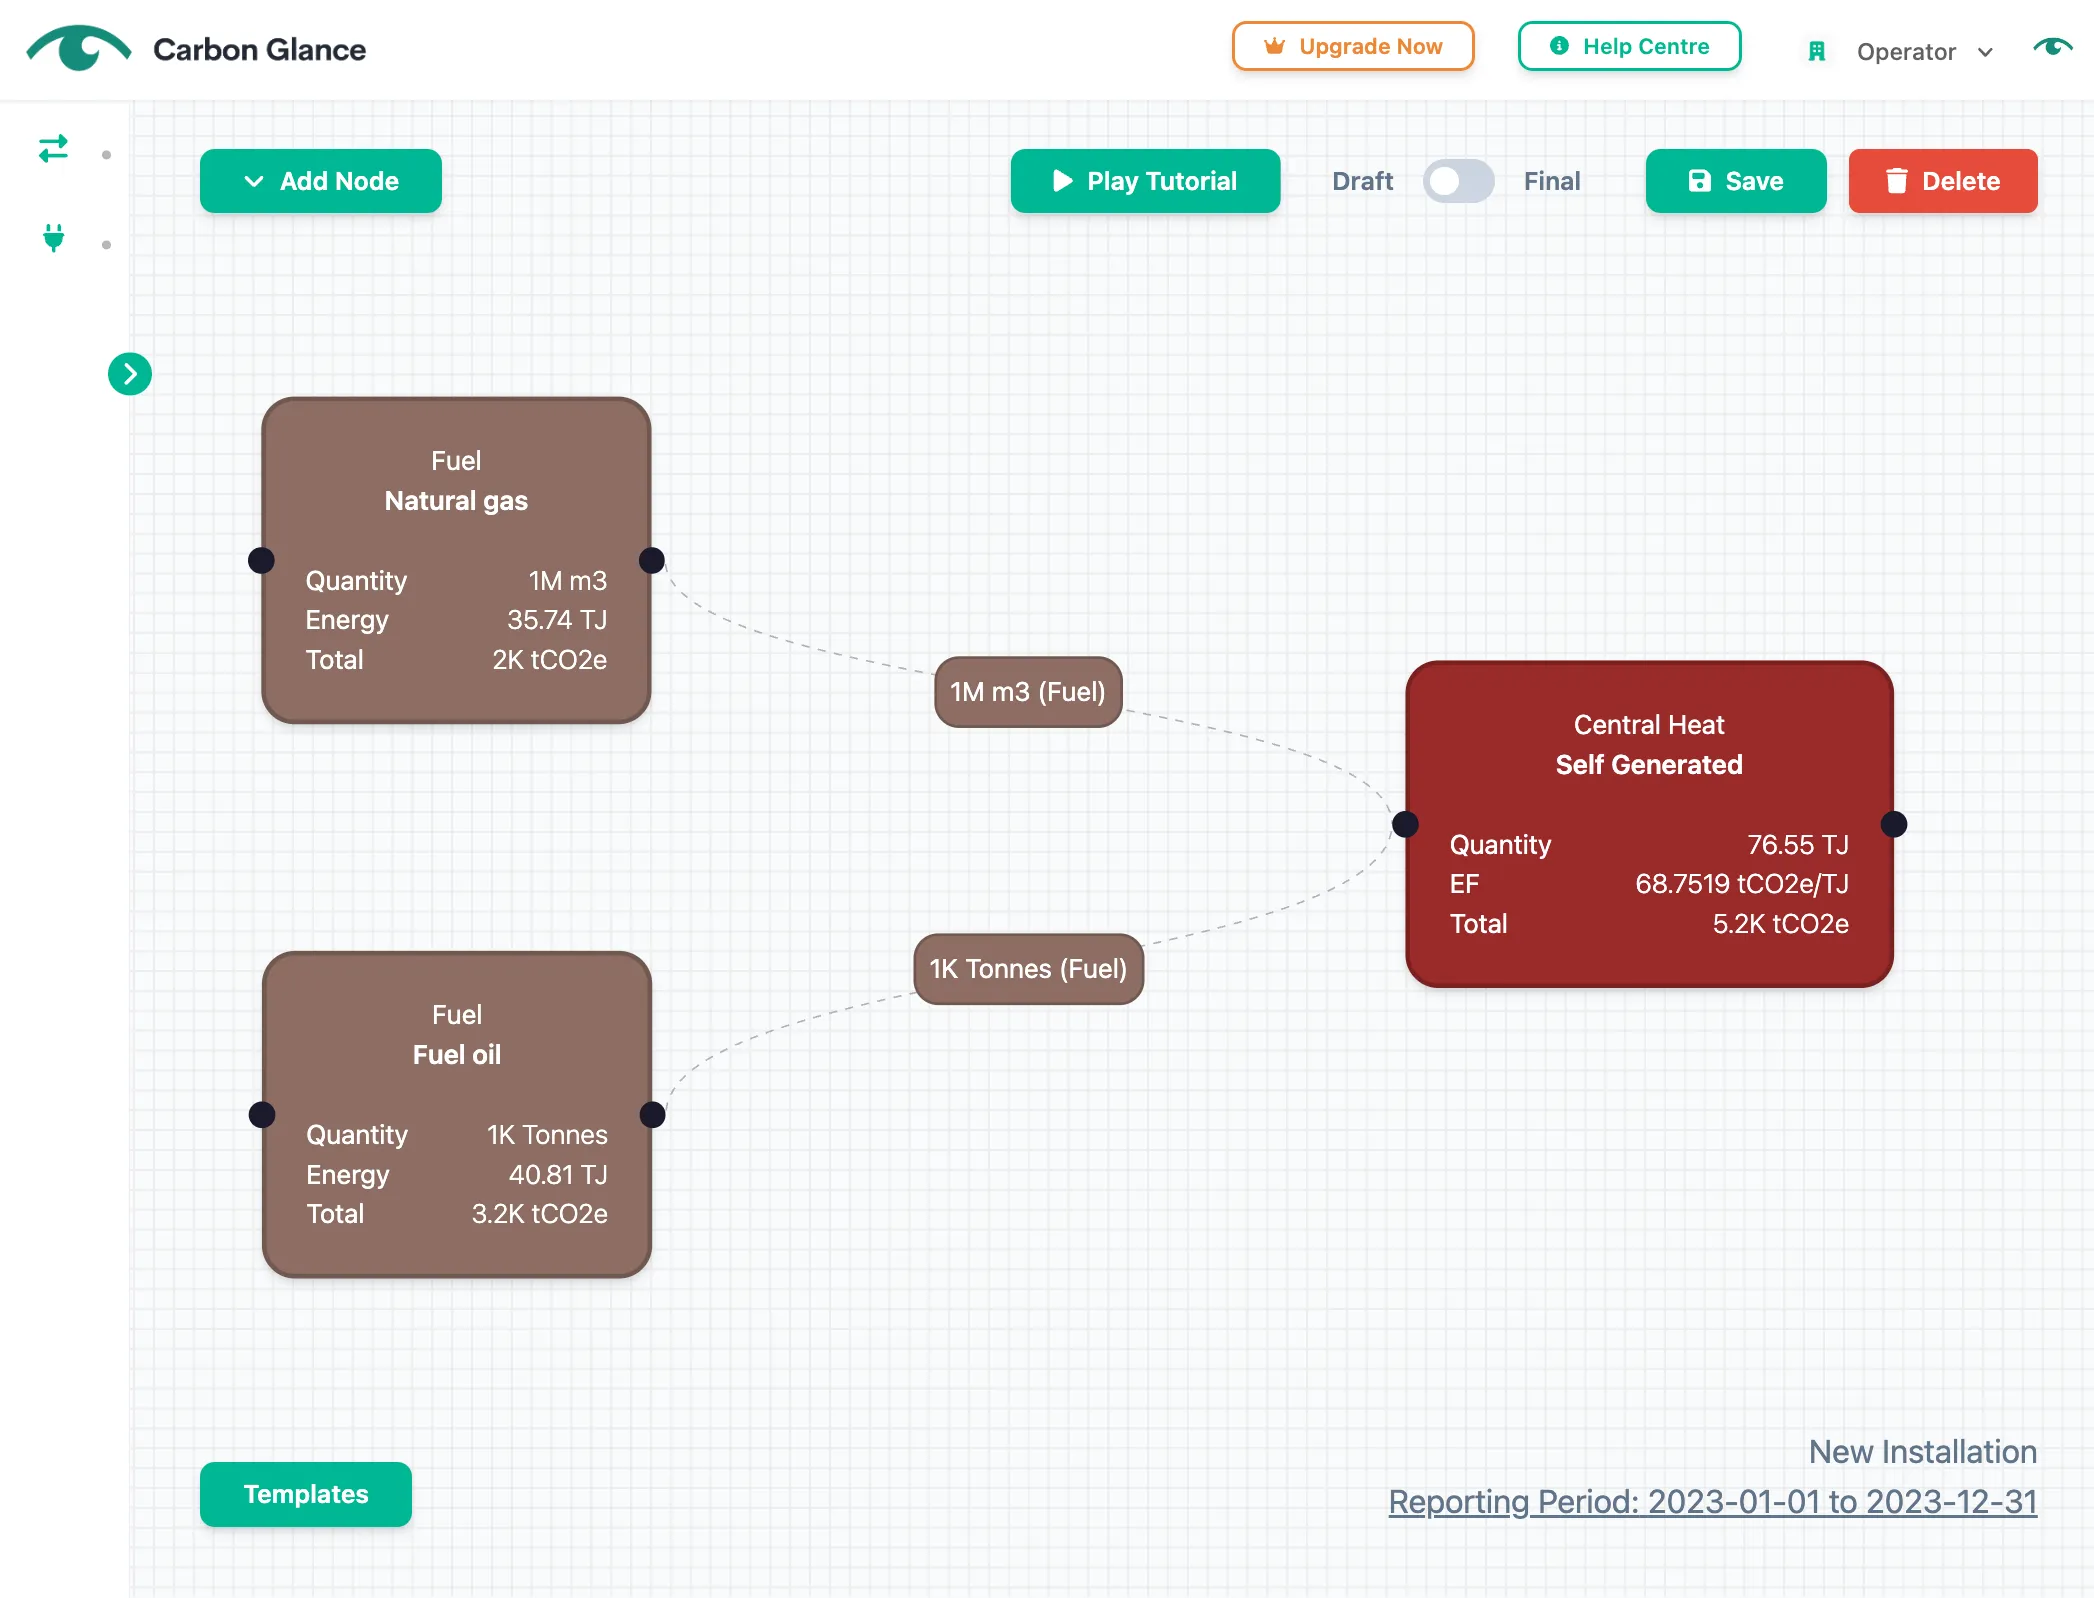Click the Final label

click(x=1552, y=181)
